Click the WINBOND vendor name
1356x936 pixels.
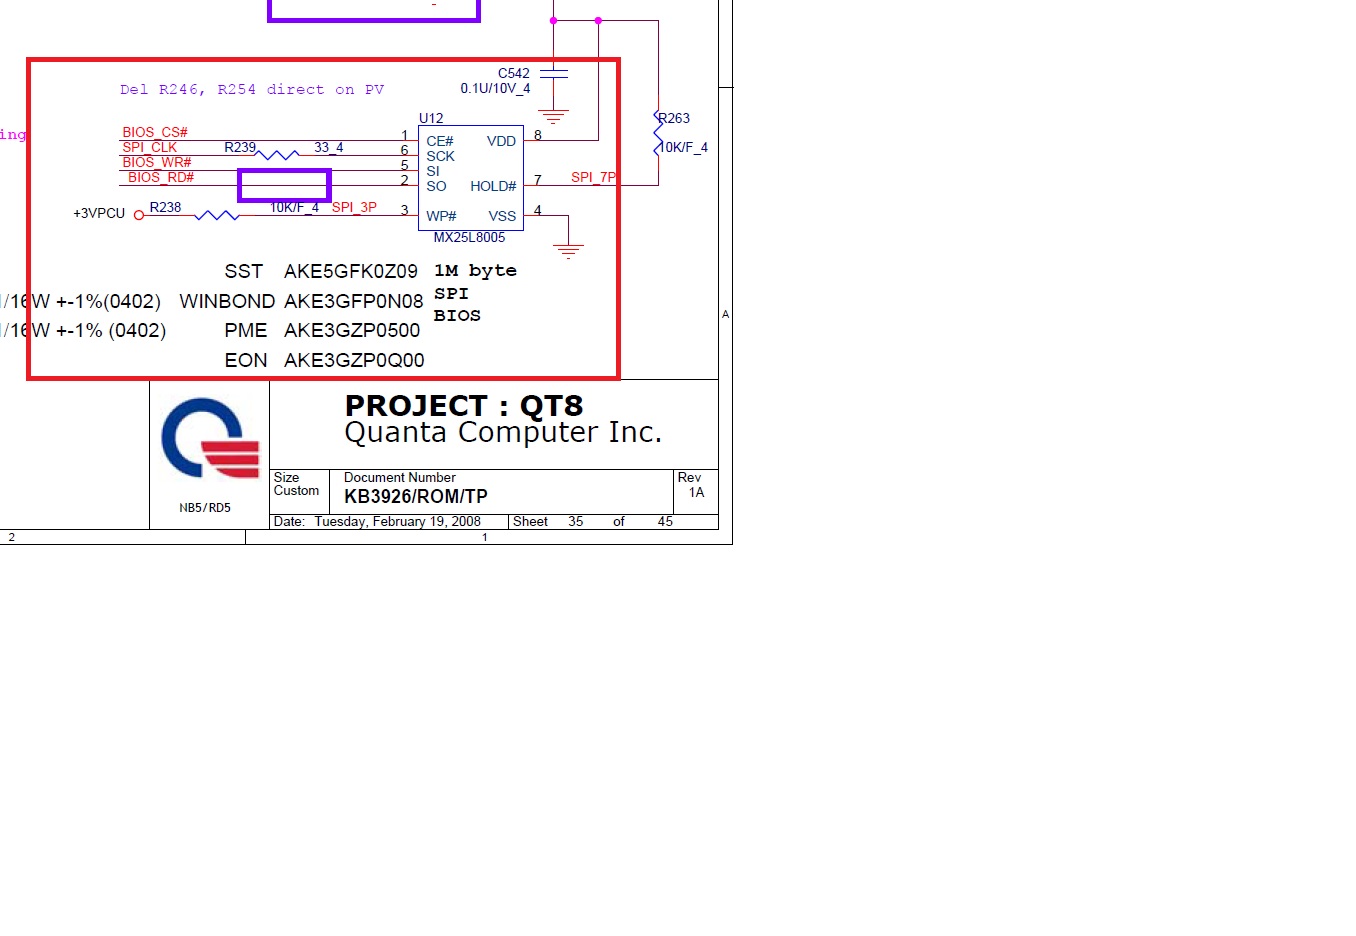tap(227, 301)
